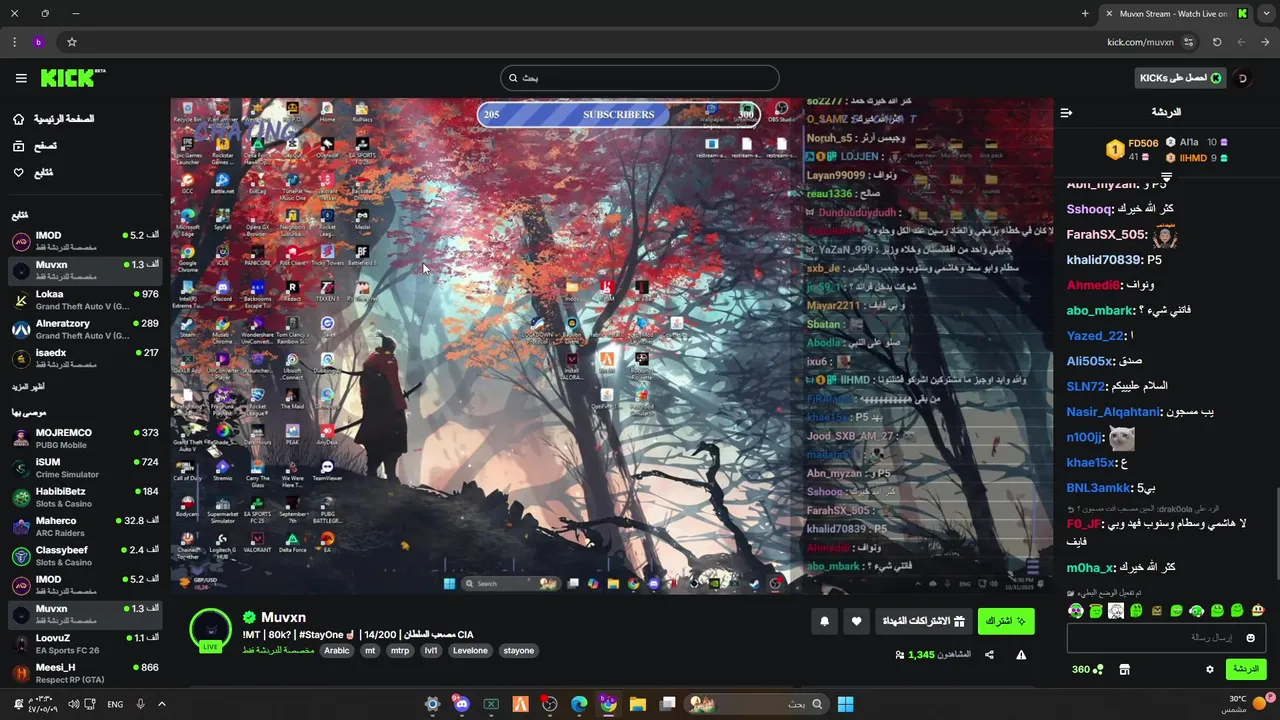
Task: Expand the show-more link below isaedx
Action: 28,386
